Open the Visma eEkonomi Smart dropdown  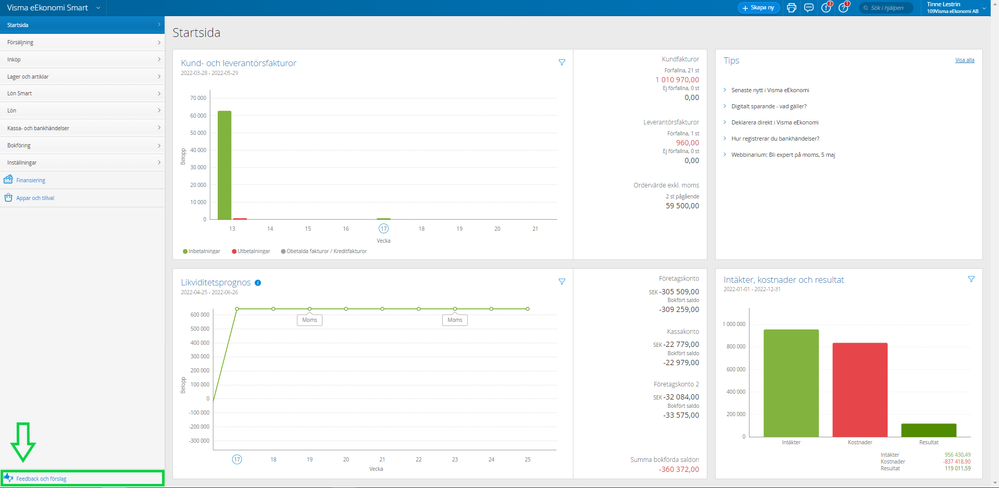(55, 7)
